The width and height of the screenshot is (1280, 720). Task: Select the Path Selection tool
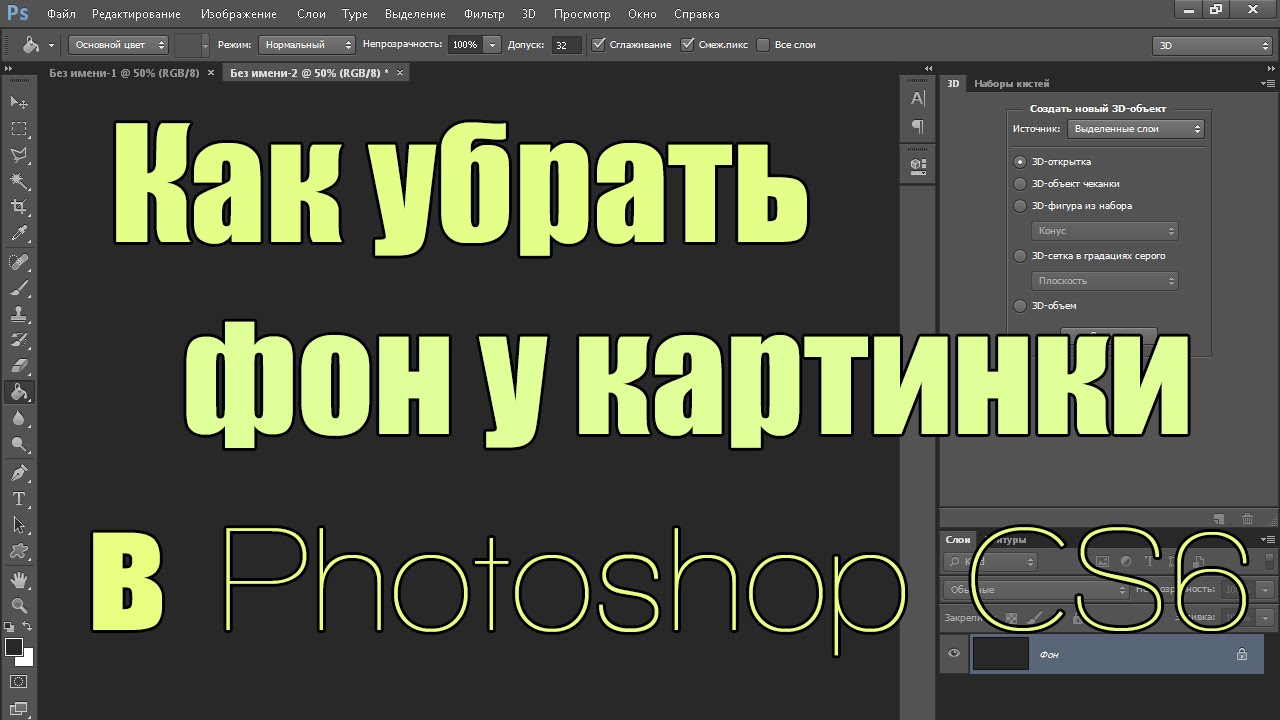point(19,524)
